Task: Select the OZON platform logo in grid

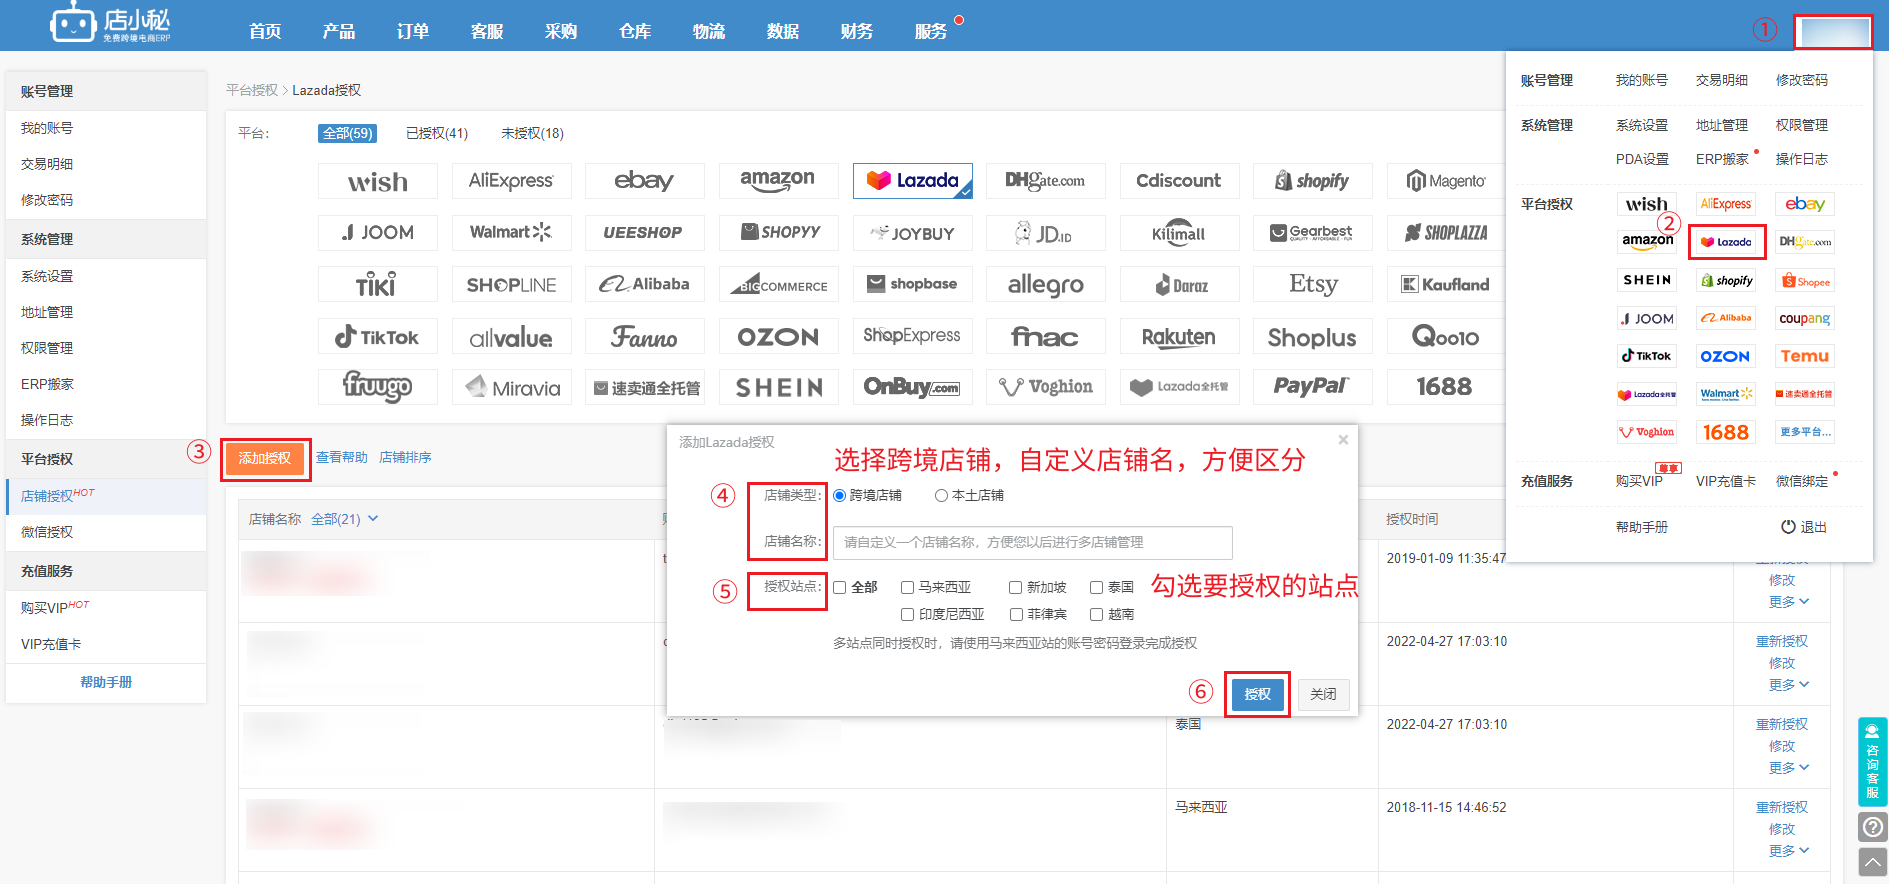Action: point(778,337)
